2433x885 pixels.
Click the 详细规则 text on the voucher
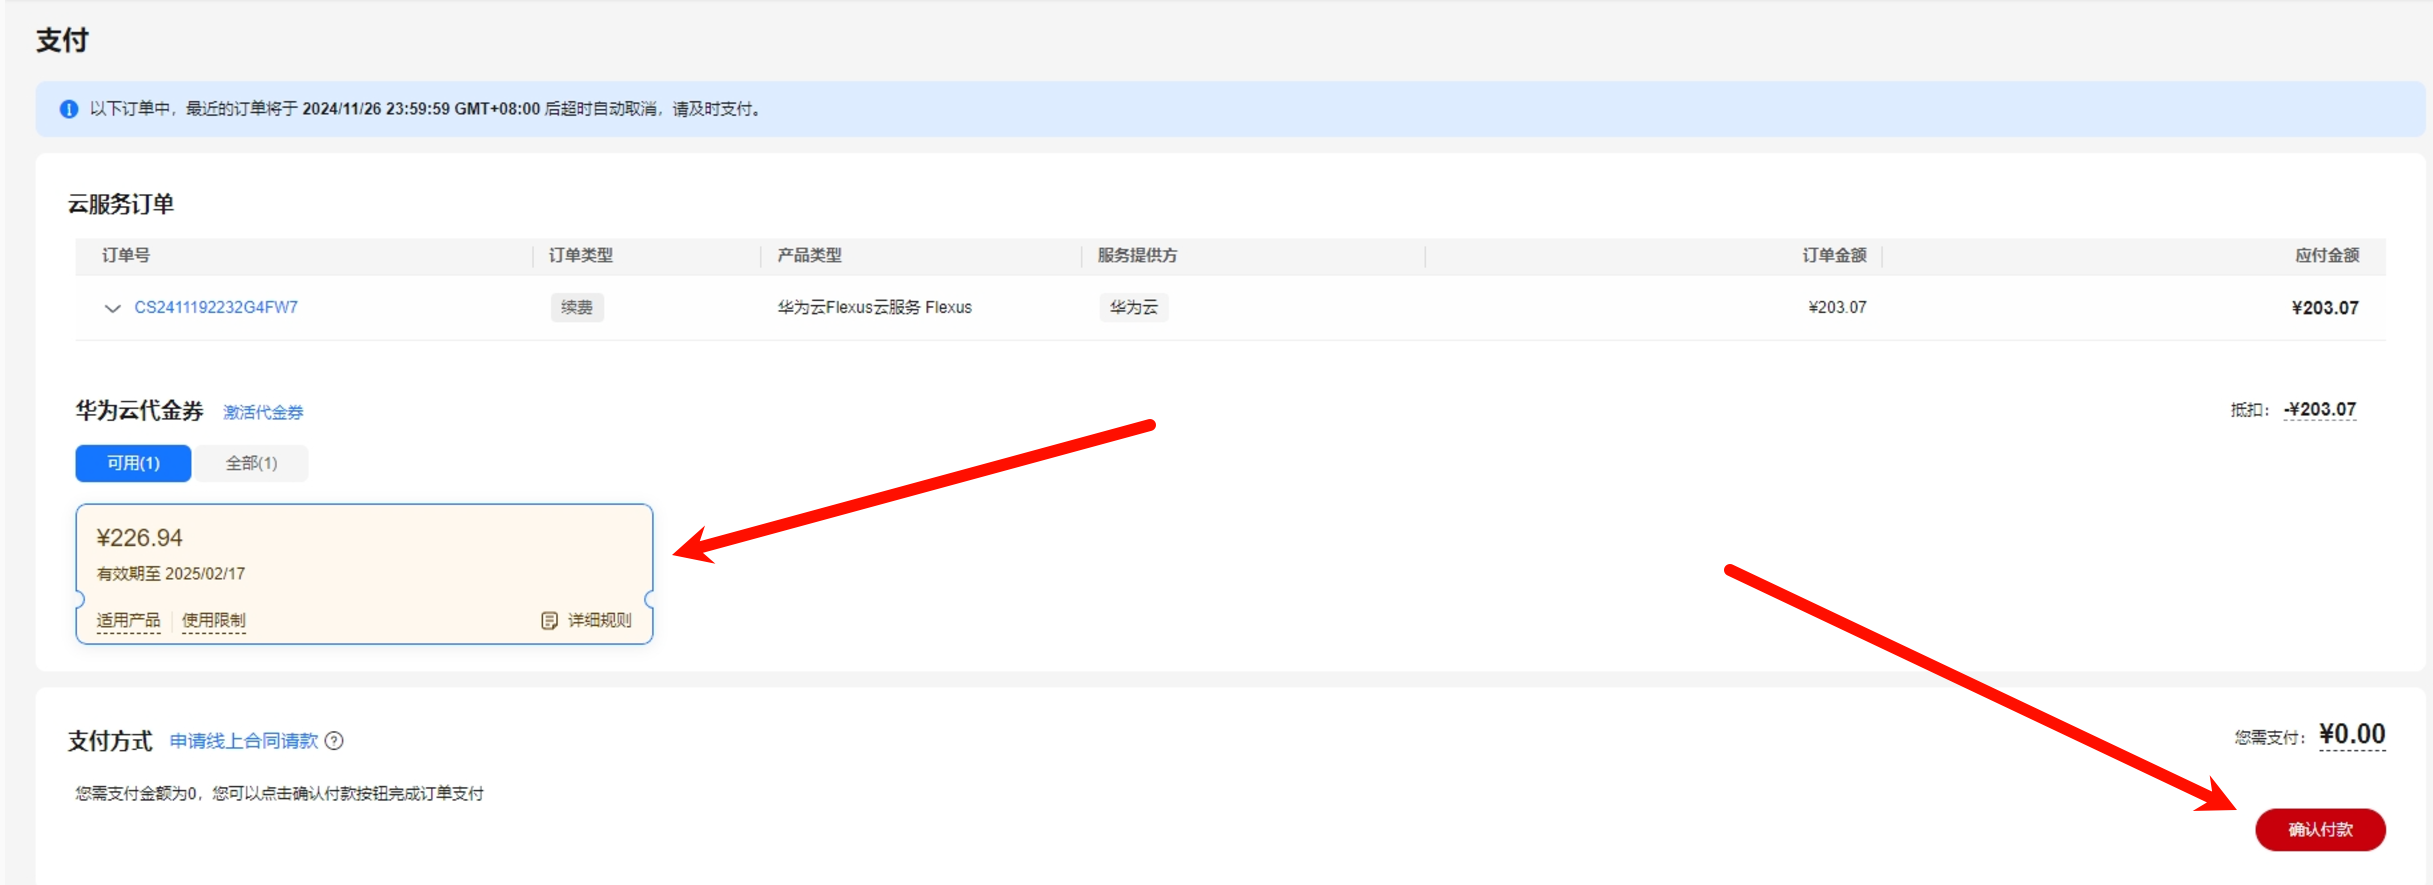pos(599,621)
